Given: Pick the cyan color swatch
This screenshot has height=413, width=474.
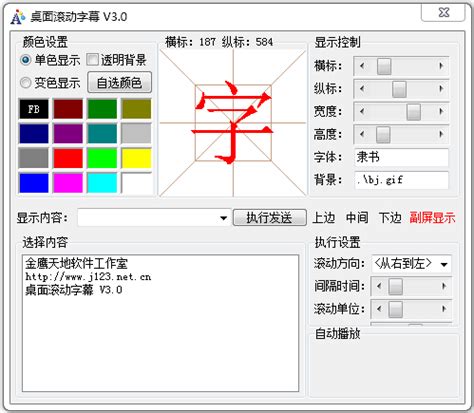Looking at the screenshot, I should click(x=102, y=183).
